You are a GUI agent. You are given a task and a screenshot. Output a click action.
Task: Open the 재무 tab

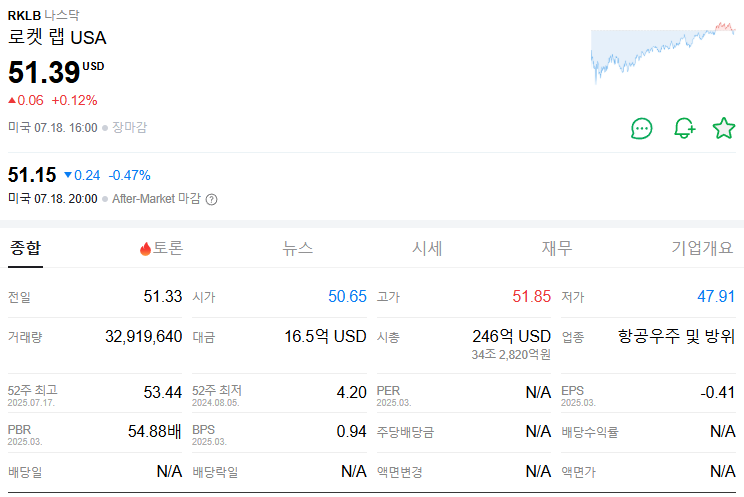click(x=557, y=248)
